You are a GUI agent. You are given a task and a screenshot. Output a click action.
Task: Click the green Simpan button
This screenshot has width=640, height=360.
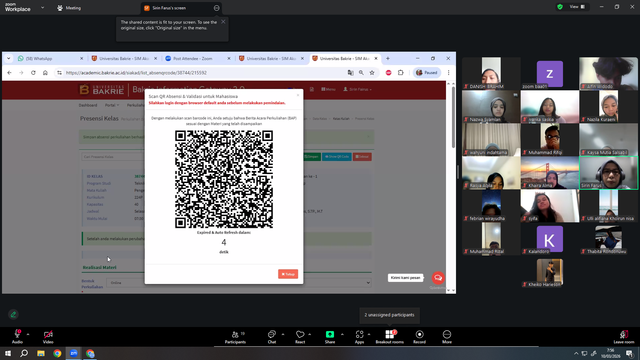click(312, 157)
